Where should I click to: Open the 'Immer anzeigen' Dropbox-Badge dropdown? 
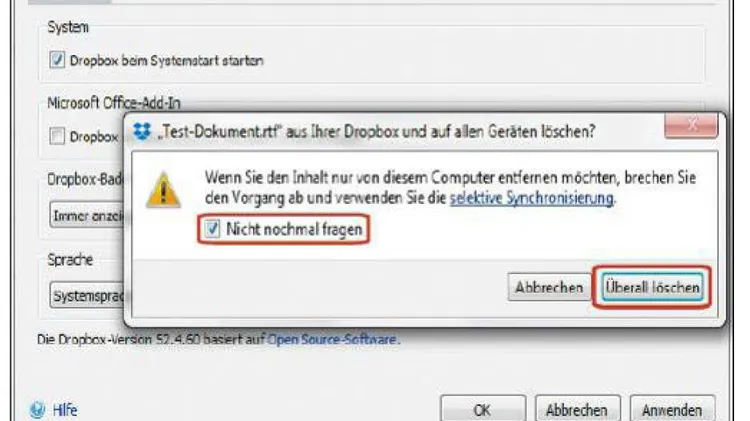[87, 216]
